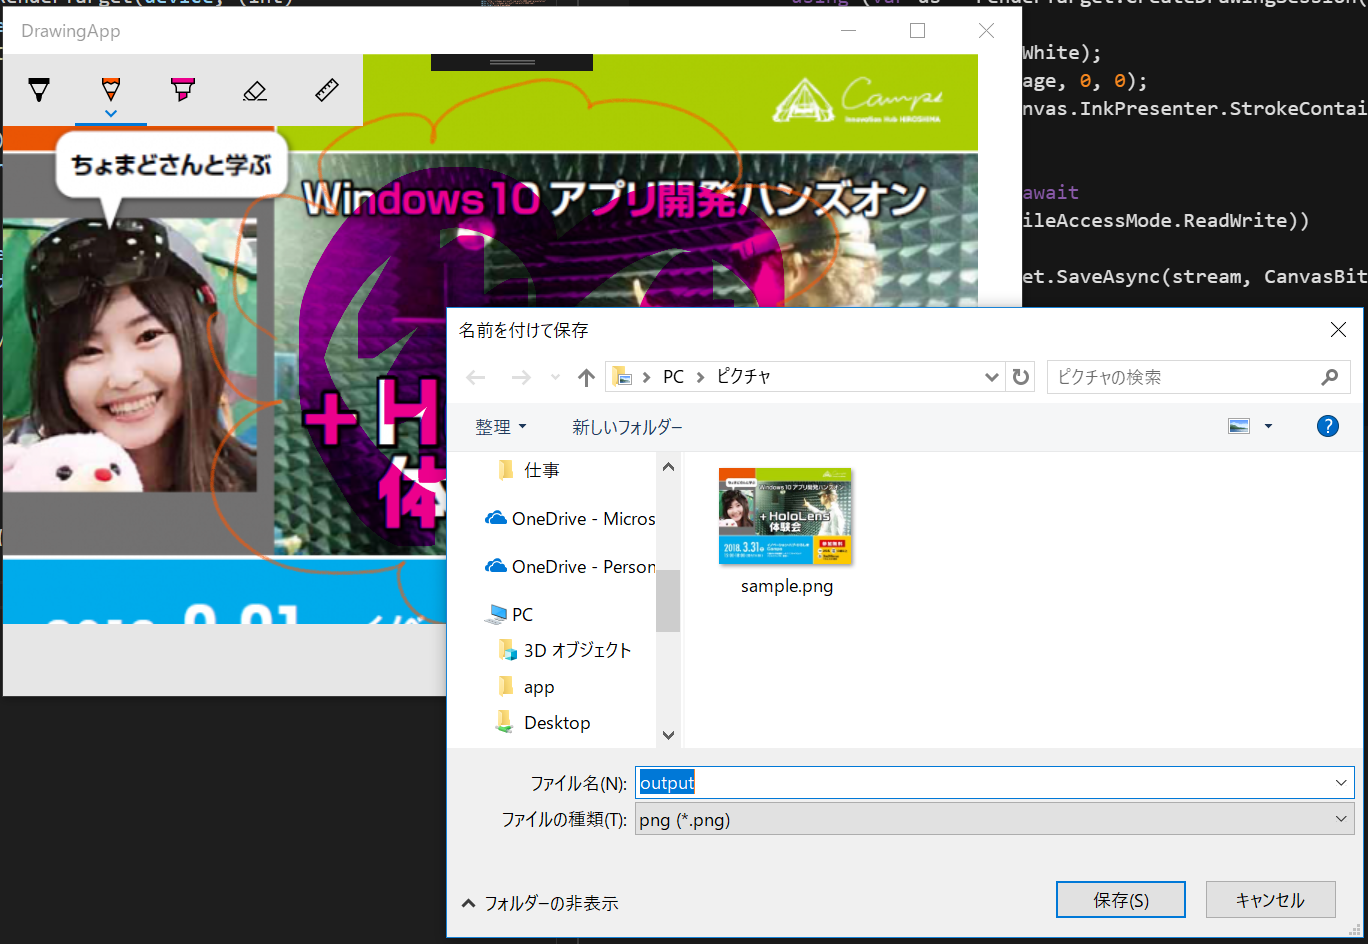Select the sample.png thumbnail
1368x944 pixels.
[786, 516]
